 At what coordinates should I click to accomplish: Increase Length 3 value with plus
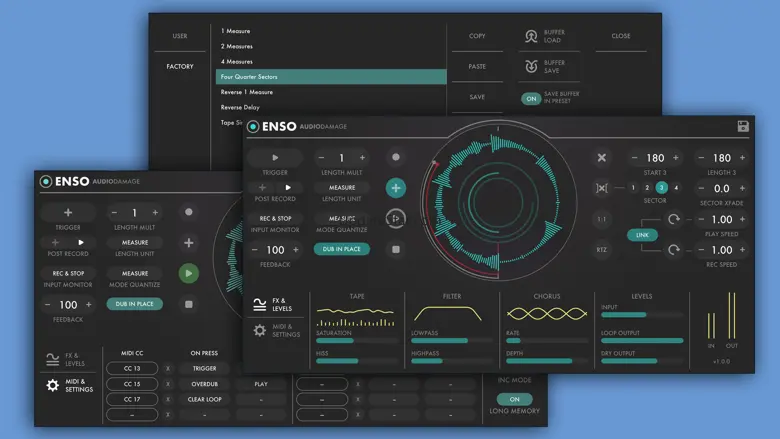742,158
